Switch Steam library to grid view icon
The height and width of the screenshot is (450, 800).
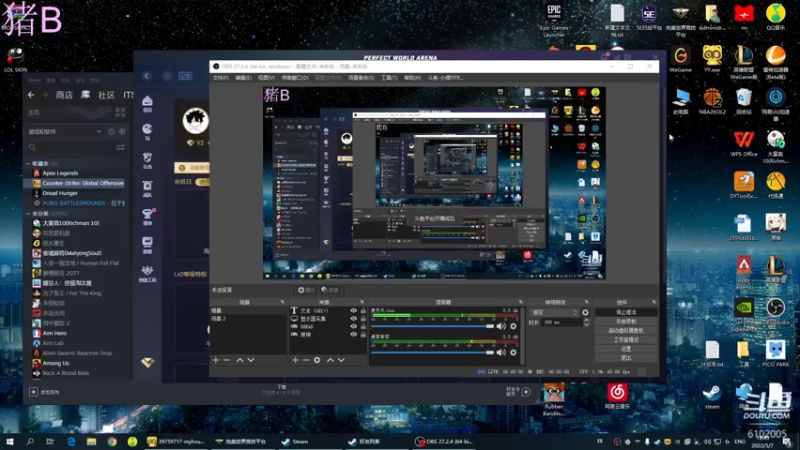click(120, 112)
